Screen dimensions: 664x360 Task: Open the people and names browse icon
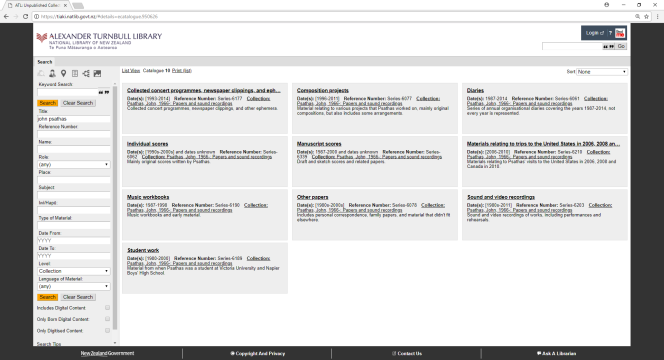click(x=52, y=73)
